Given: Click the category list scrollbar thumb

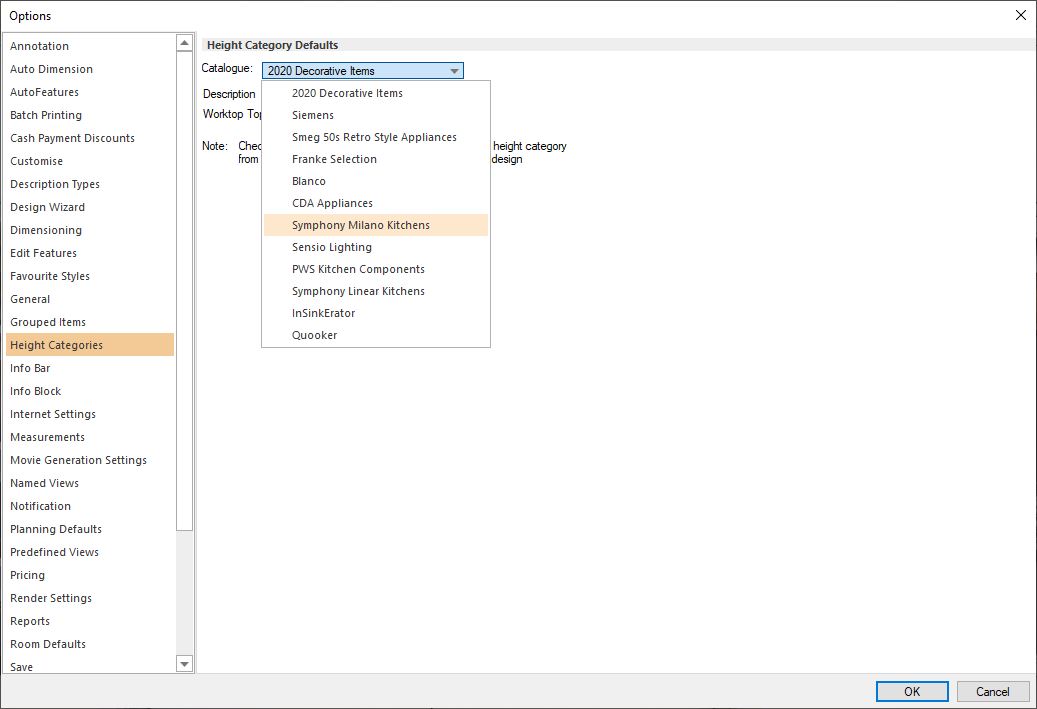Looking at the screenshot, I should point(185,291).
